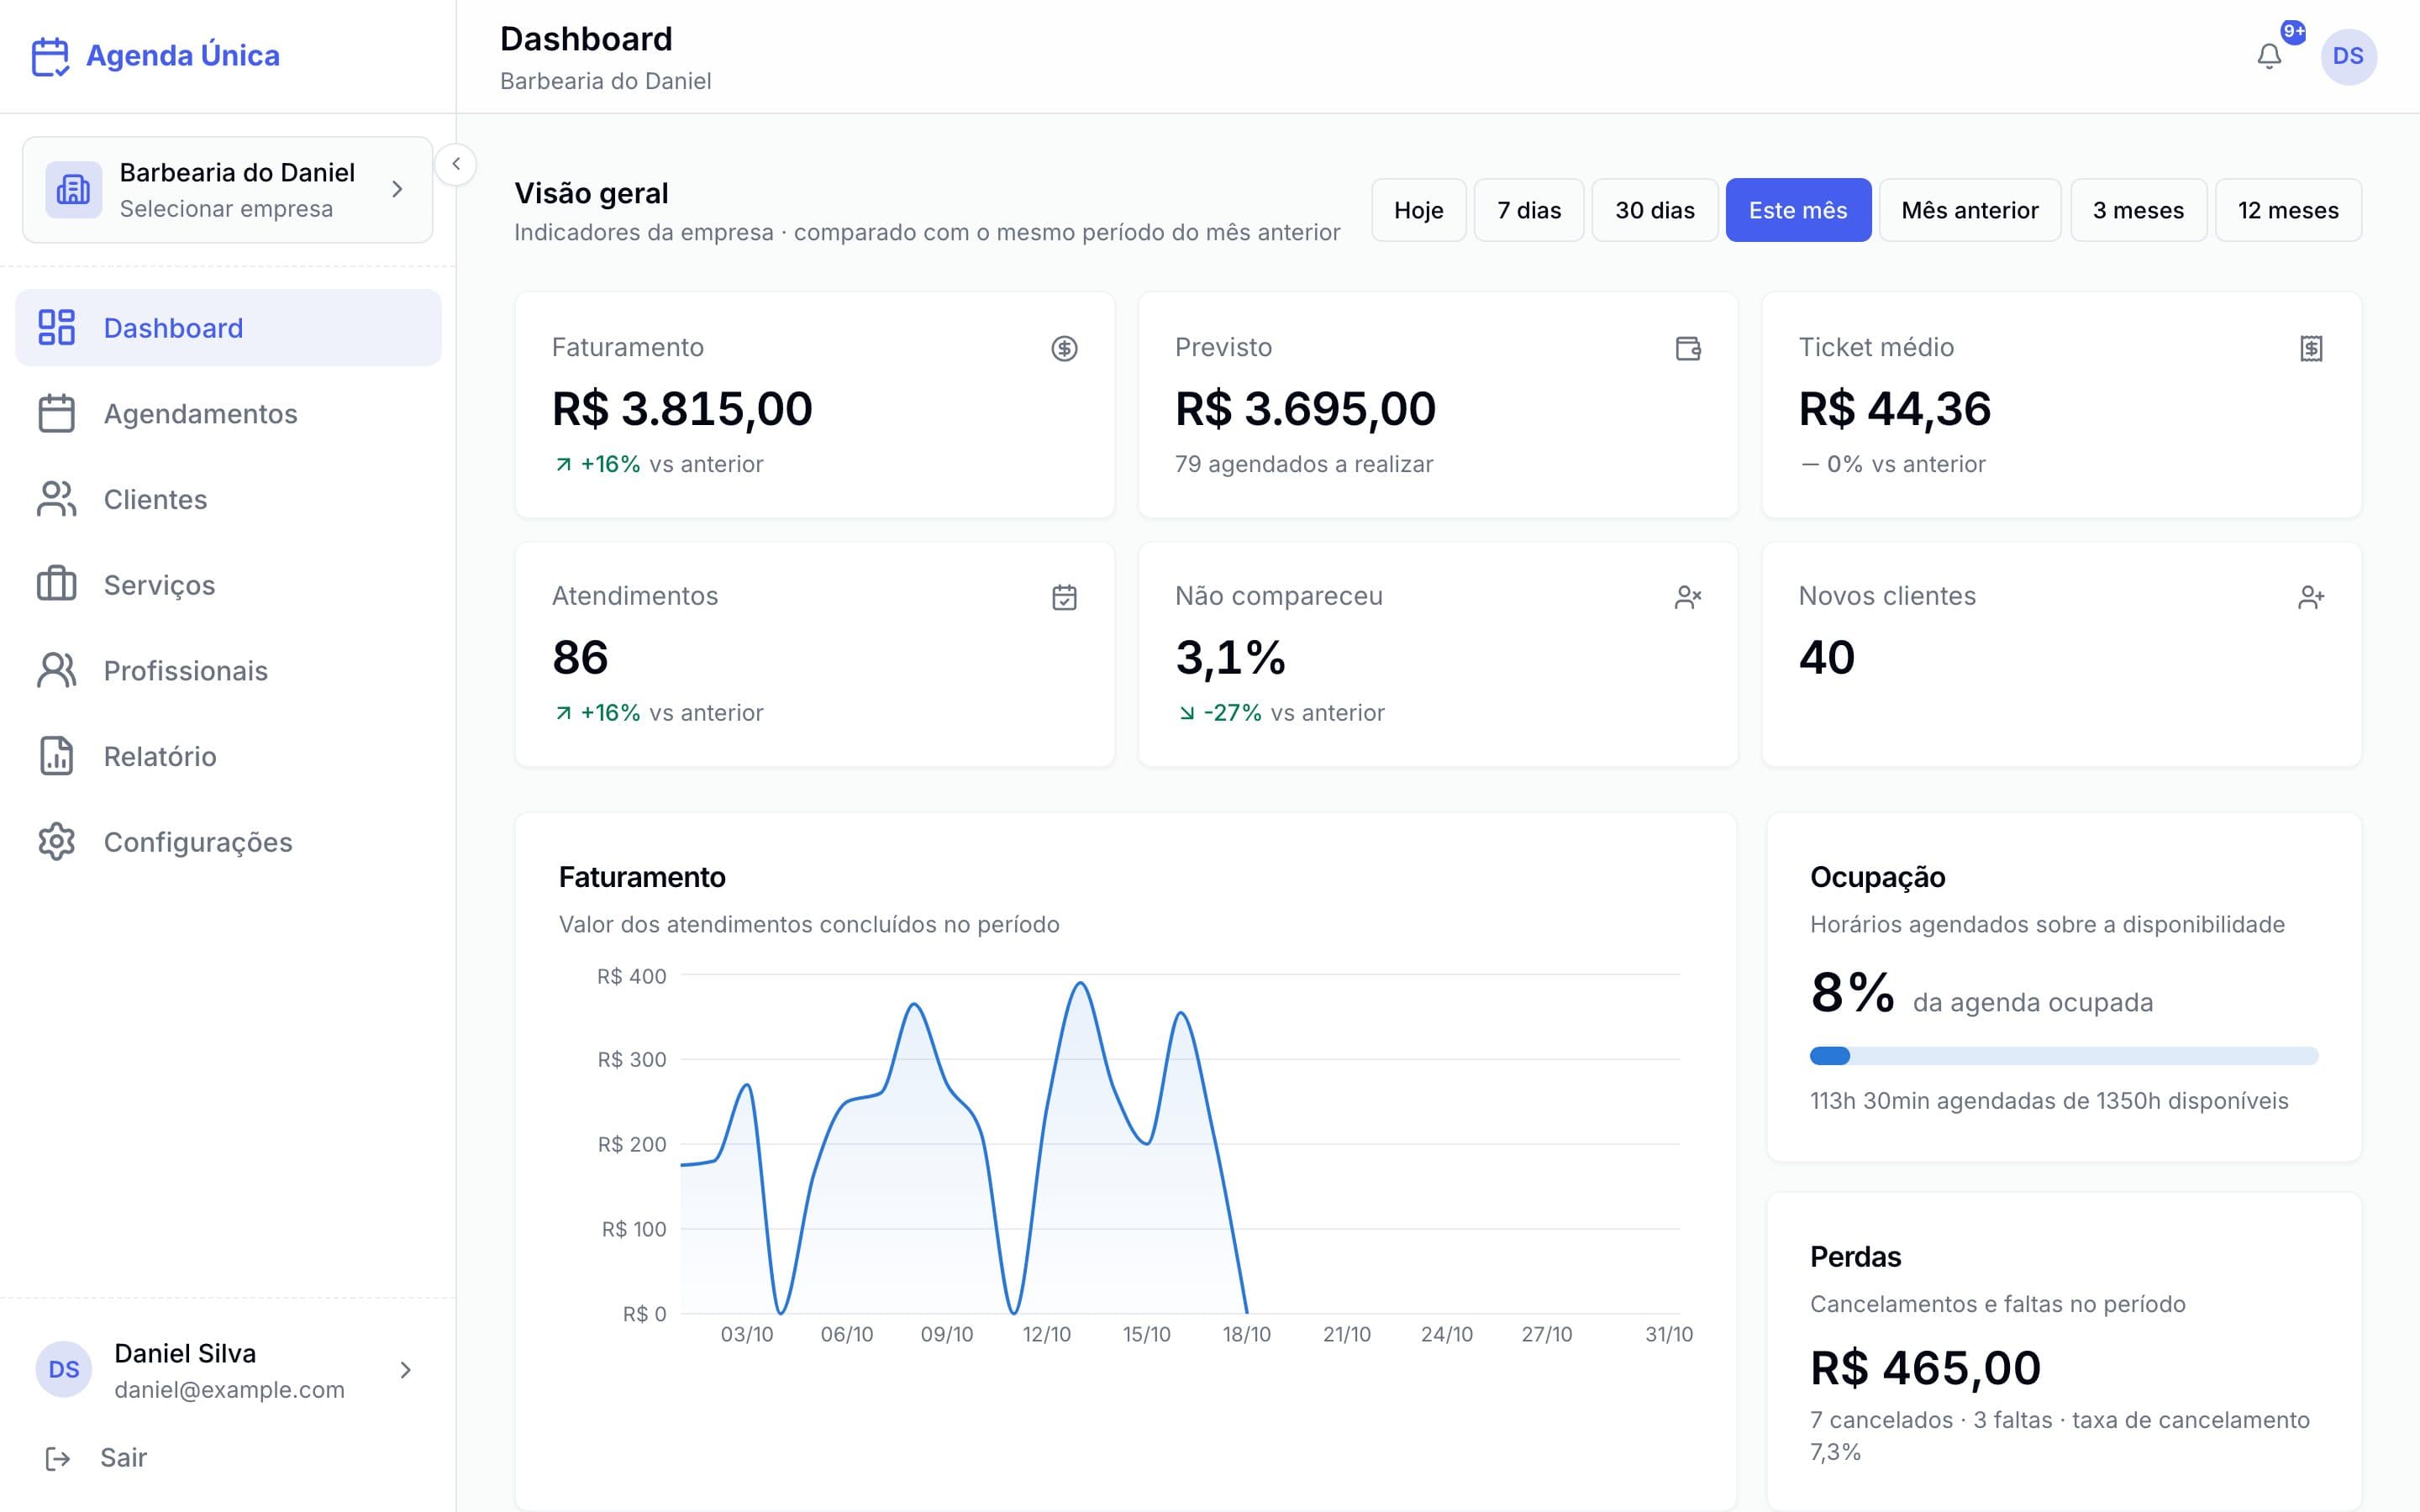
Task: Click the R$ 400 chart axis label
Action: (x=631, y=976)
